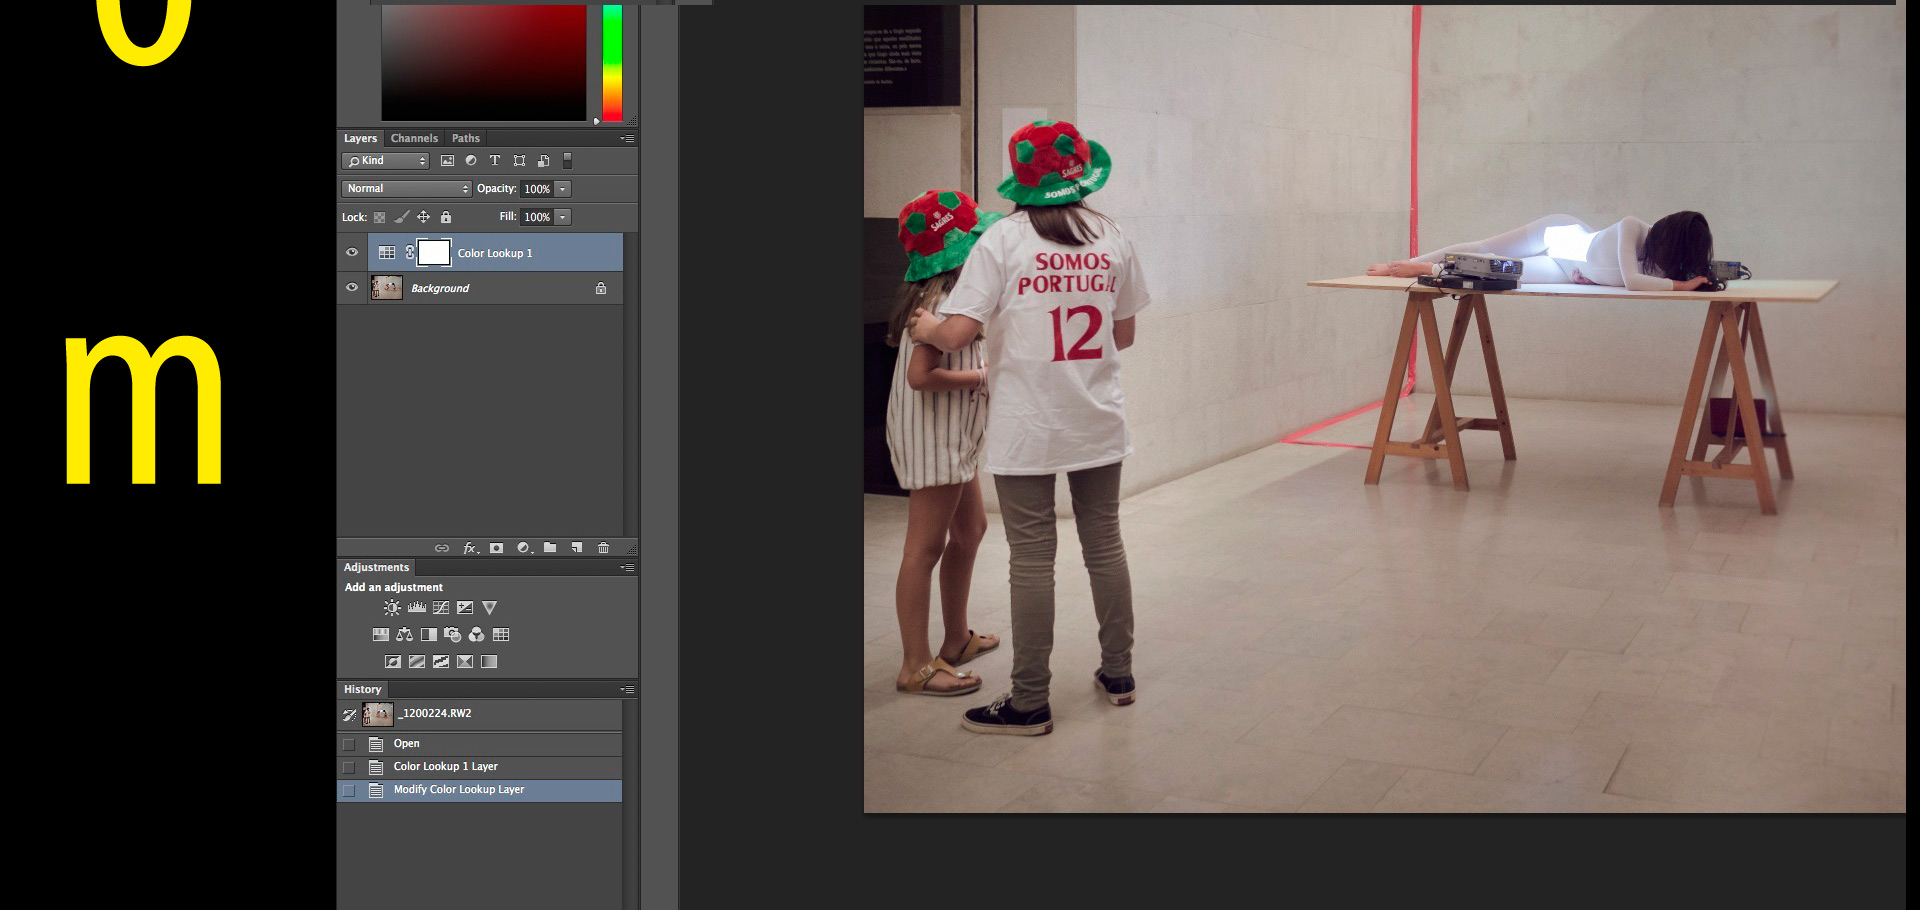Screen dimensions: 1920x910
Task: Select the Color Lookup 1 layer name
Action: click(x=495, y=253)
